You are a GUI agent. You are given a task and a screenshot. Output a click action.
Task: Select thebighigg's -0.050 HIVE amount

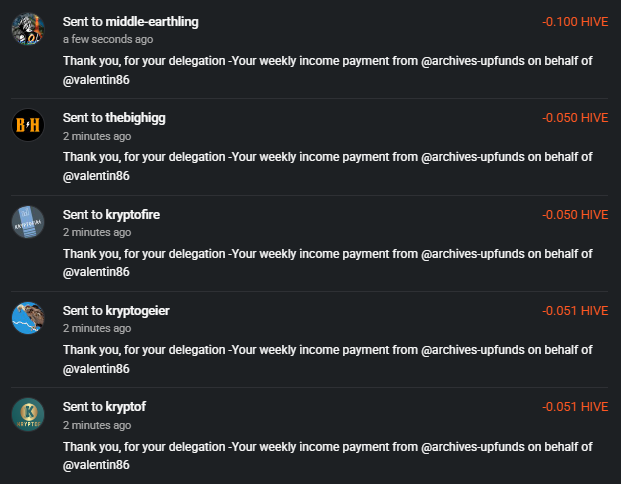point(575,118)
